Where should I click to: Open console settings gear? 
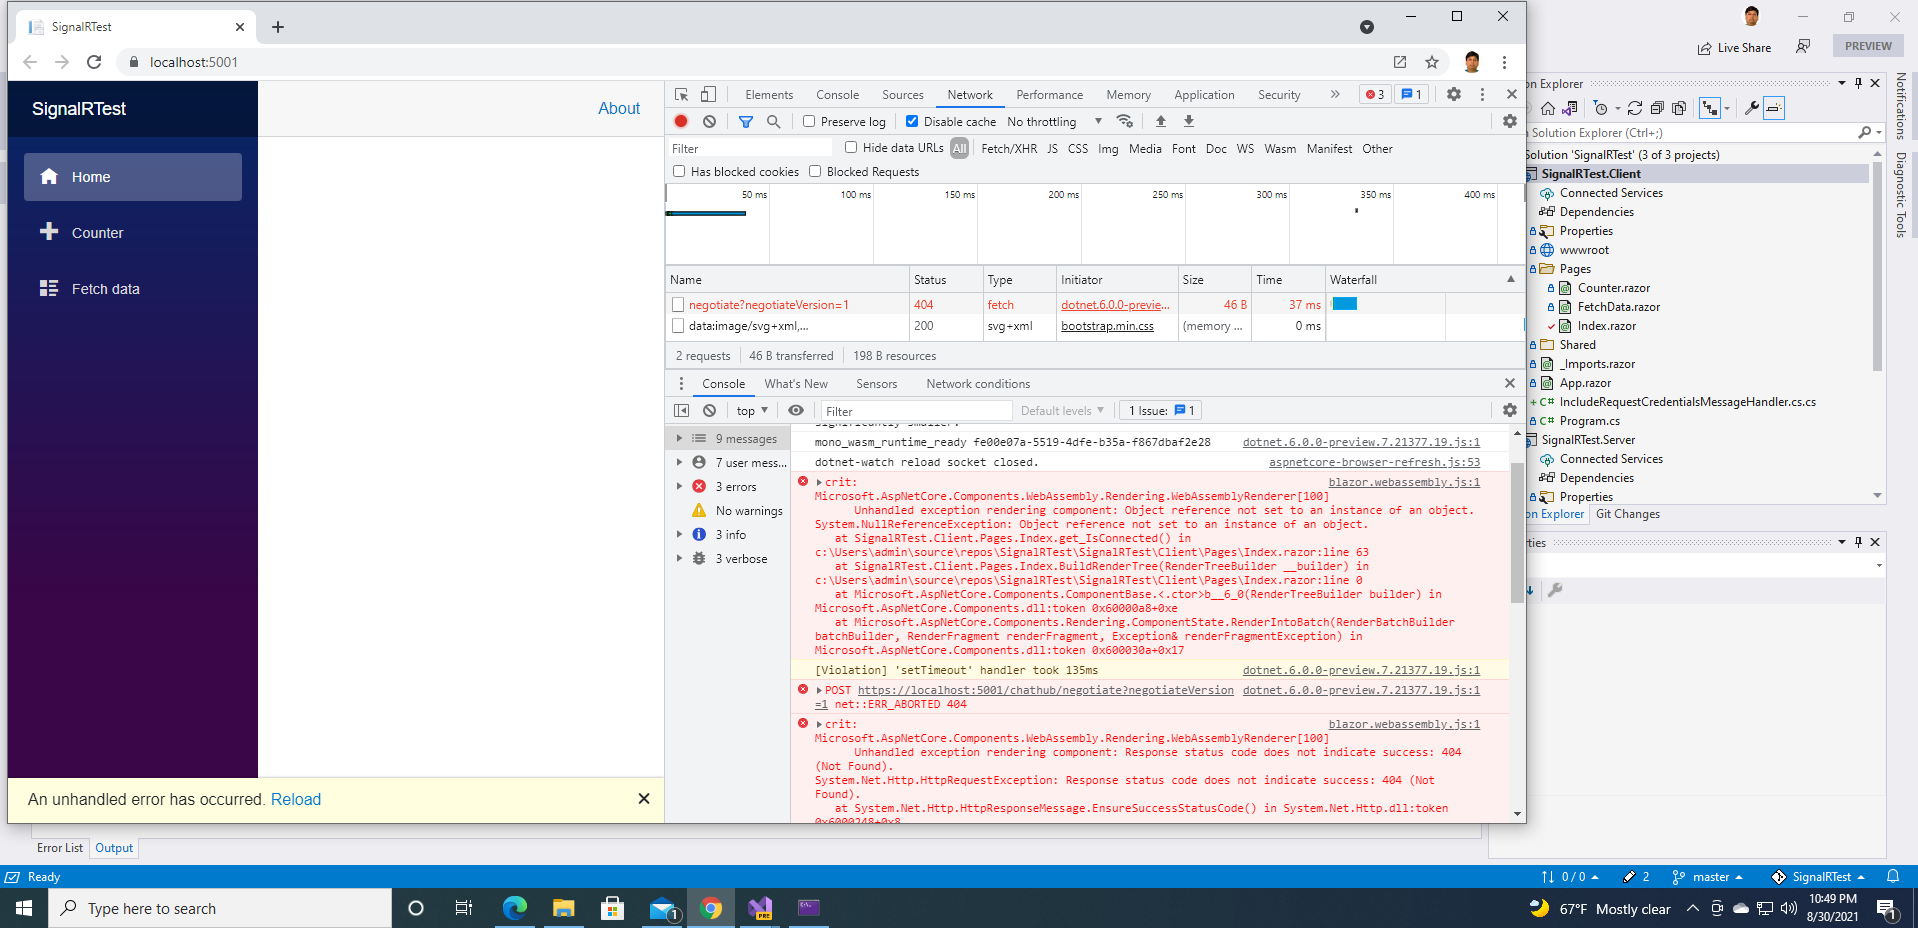[1510, 410]
